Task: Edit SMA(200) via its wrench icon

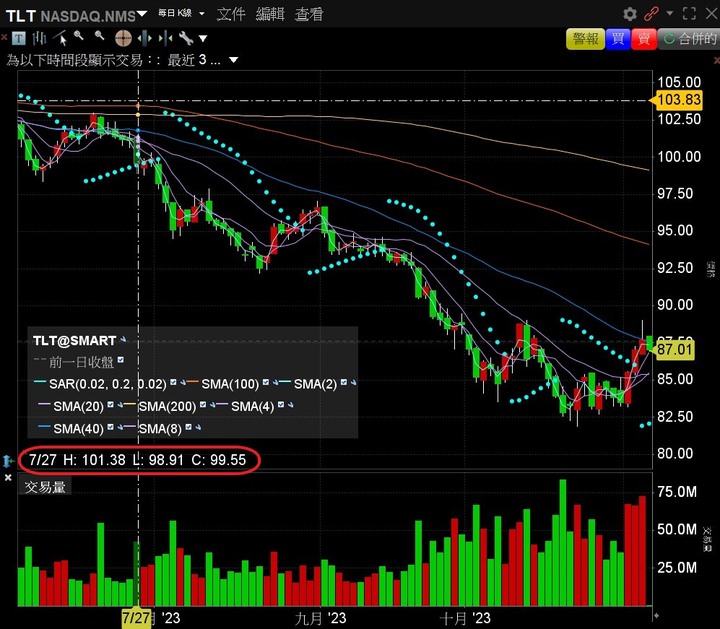Action: pos(212,405)
